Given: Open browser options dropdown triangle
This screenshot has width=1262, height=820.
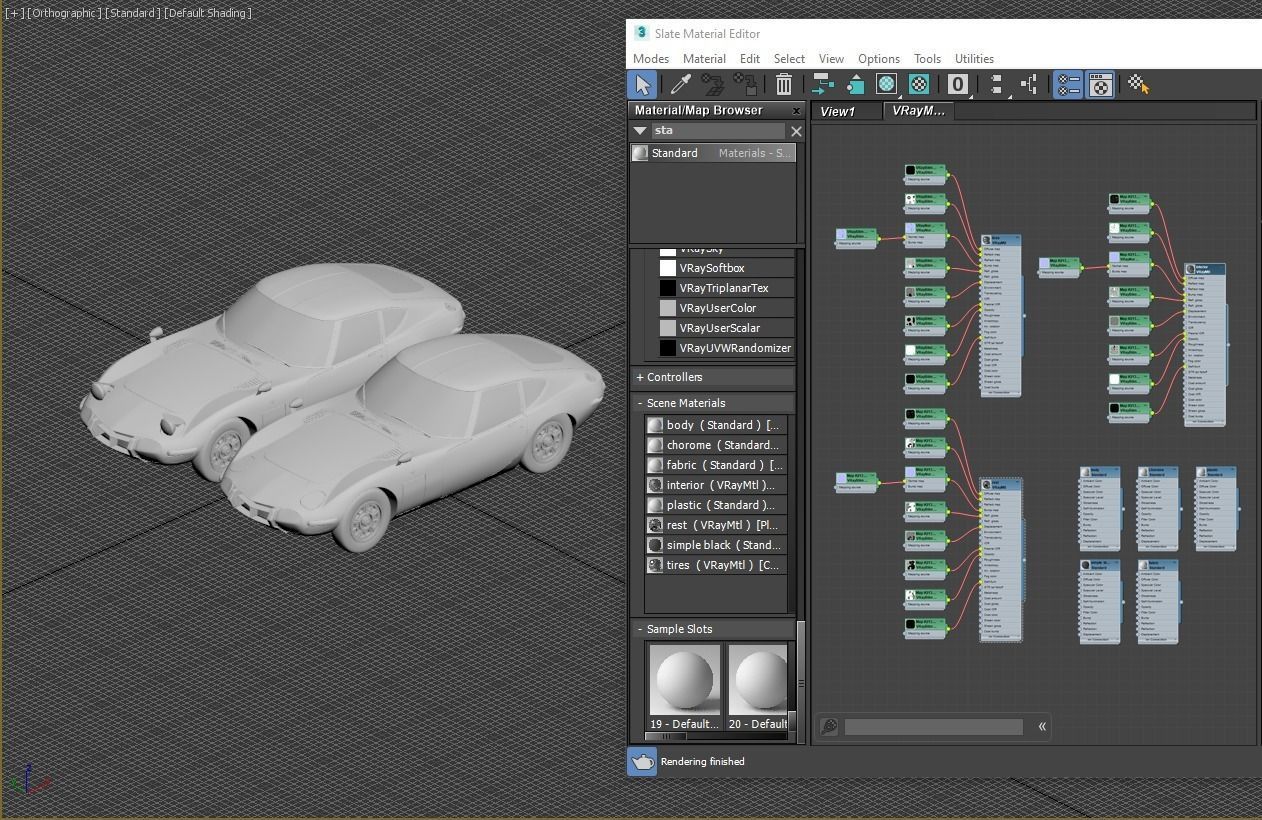Looking at the screenshot, I should tap(640, 131).
